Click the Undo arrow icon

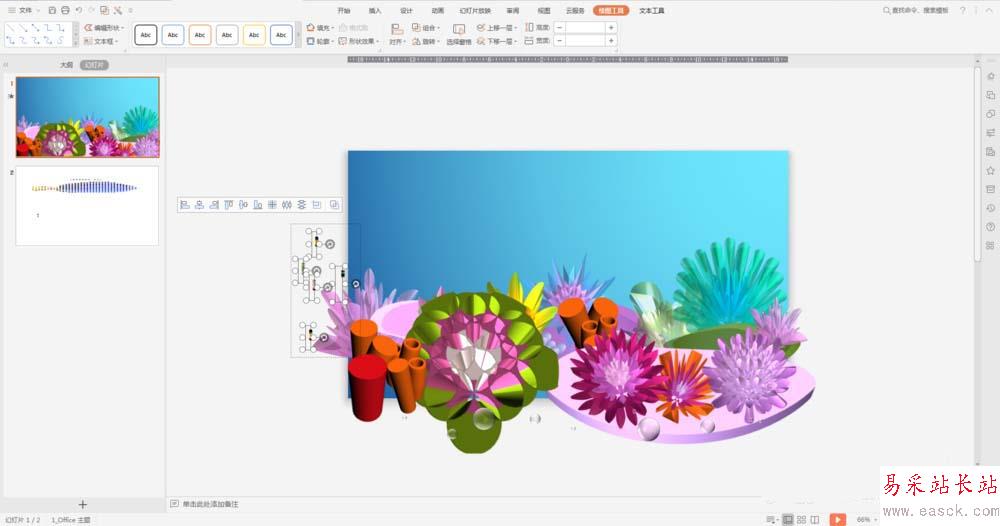coord(78,10)
